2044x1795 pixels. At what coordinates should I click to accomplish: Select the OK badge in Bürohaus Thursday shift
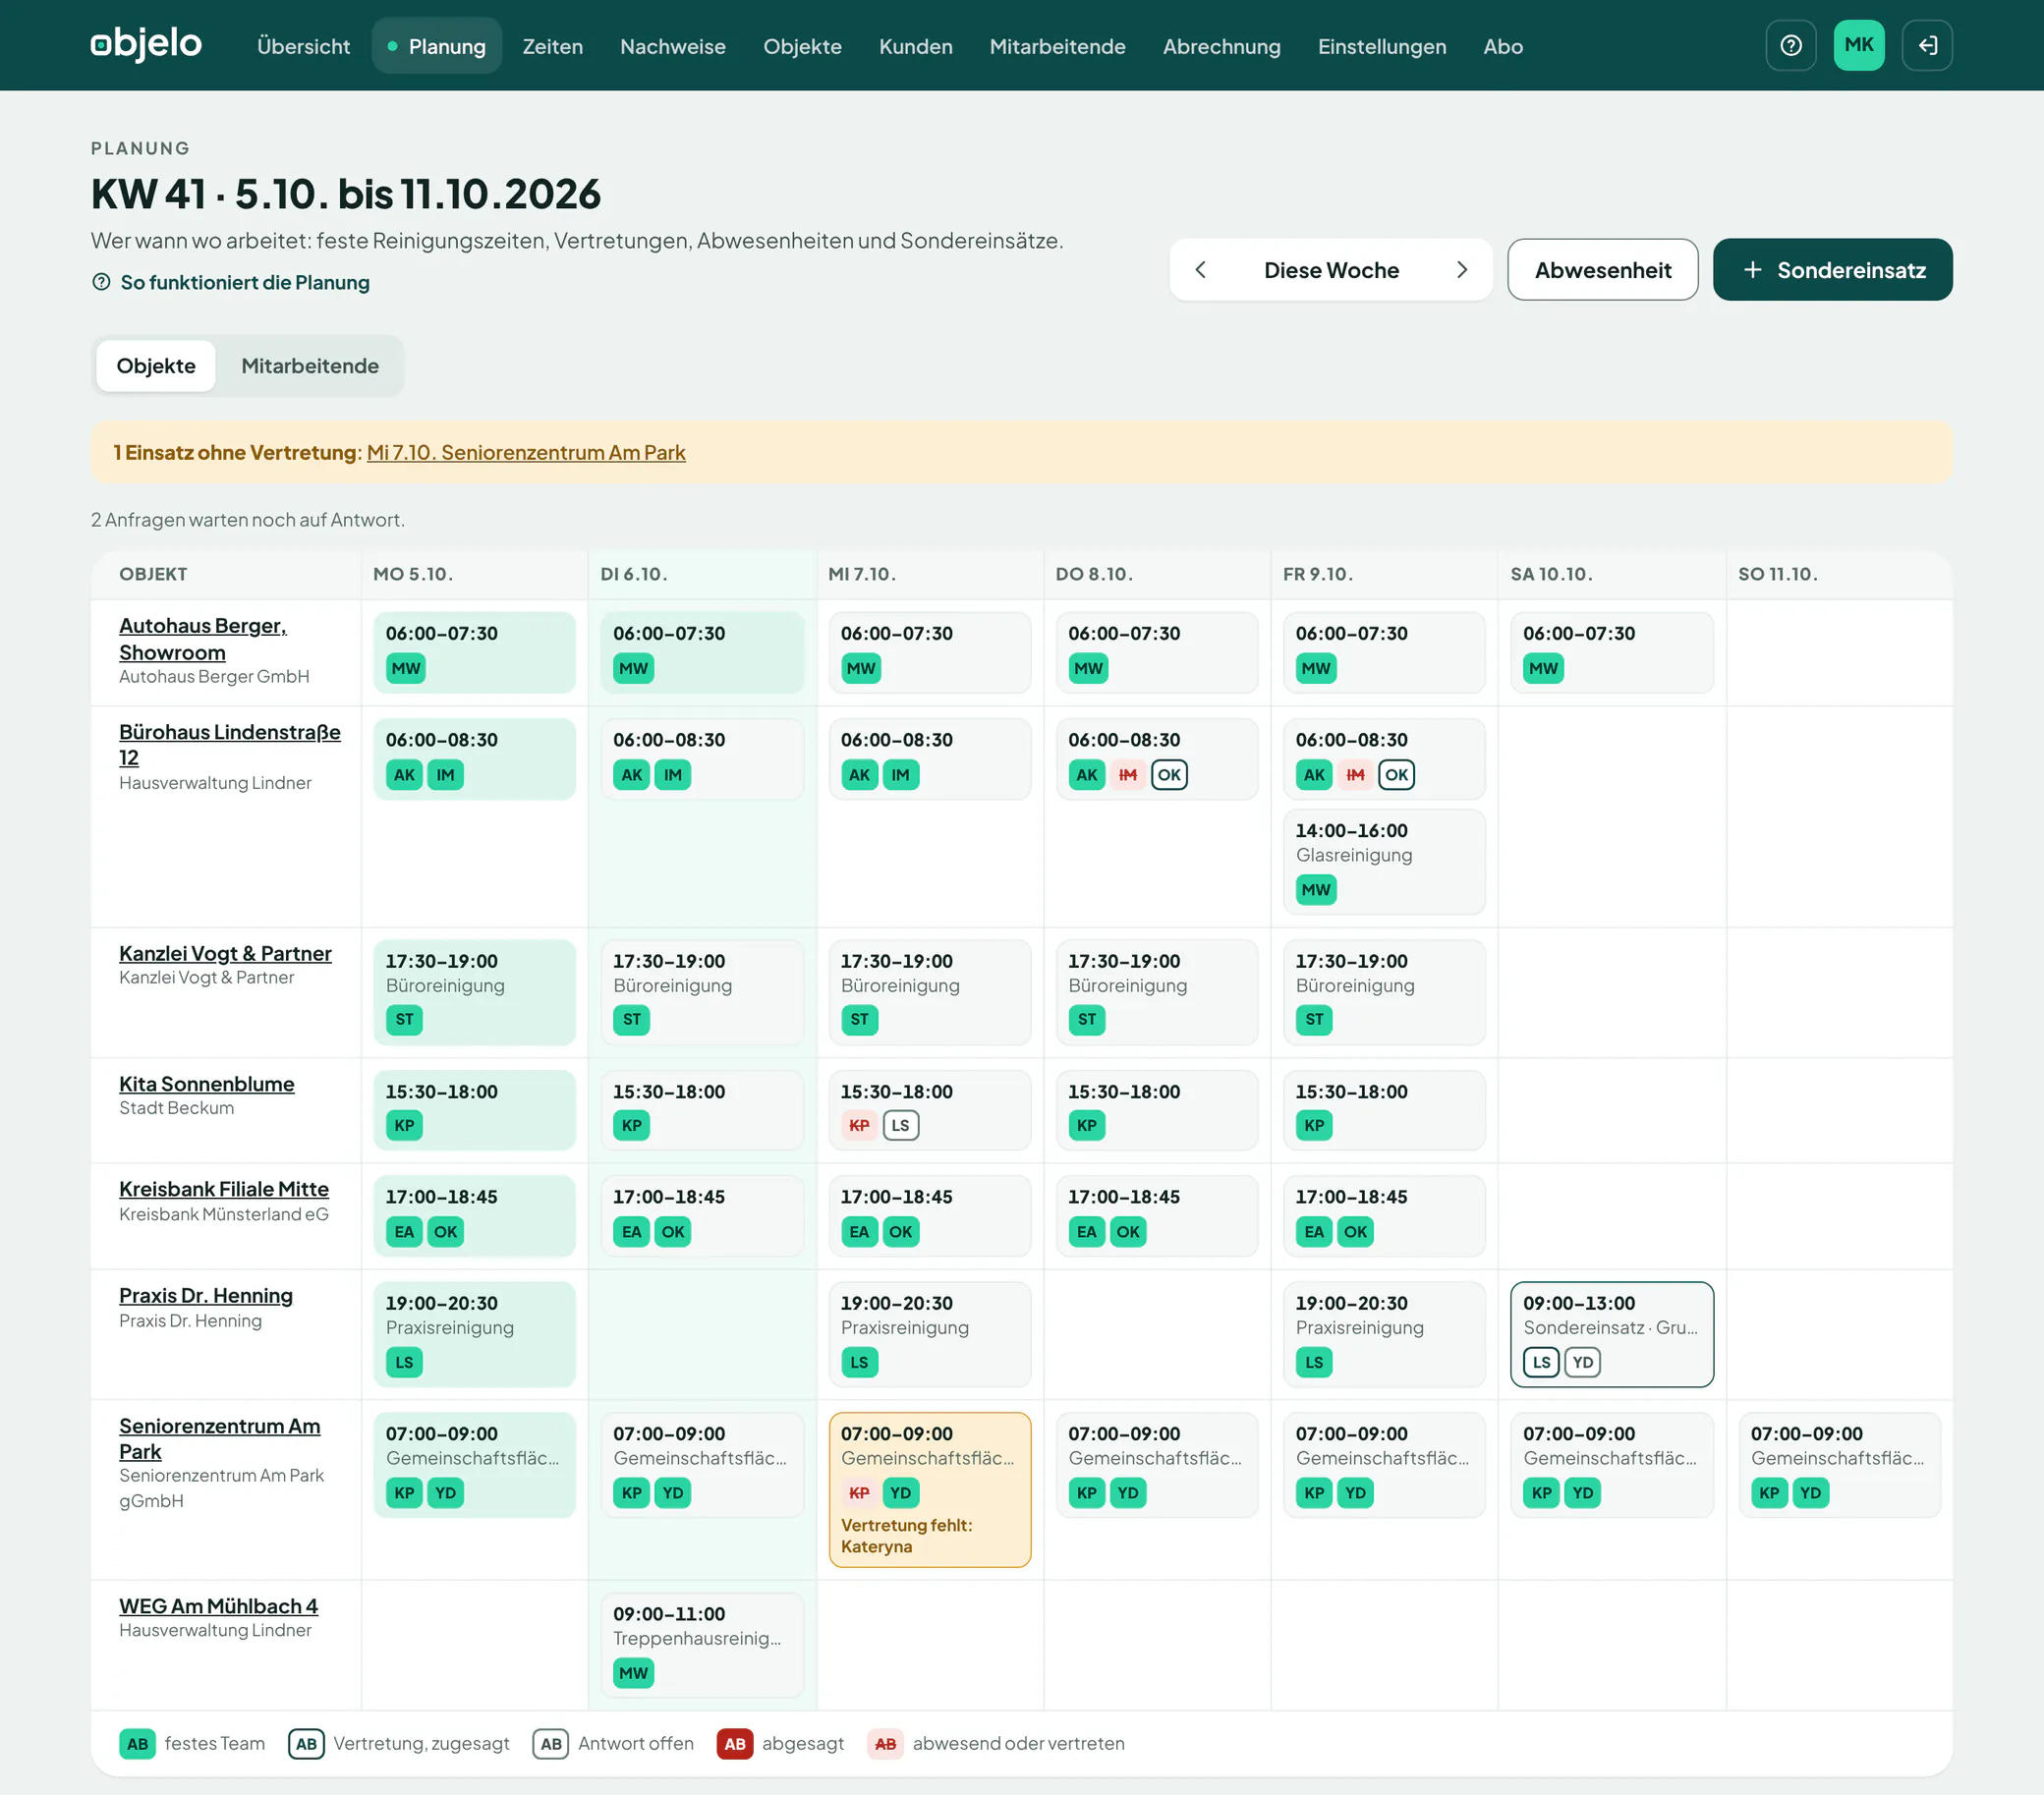pos(1168,775)
